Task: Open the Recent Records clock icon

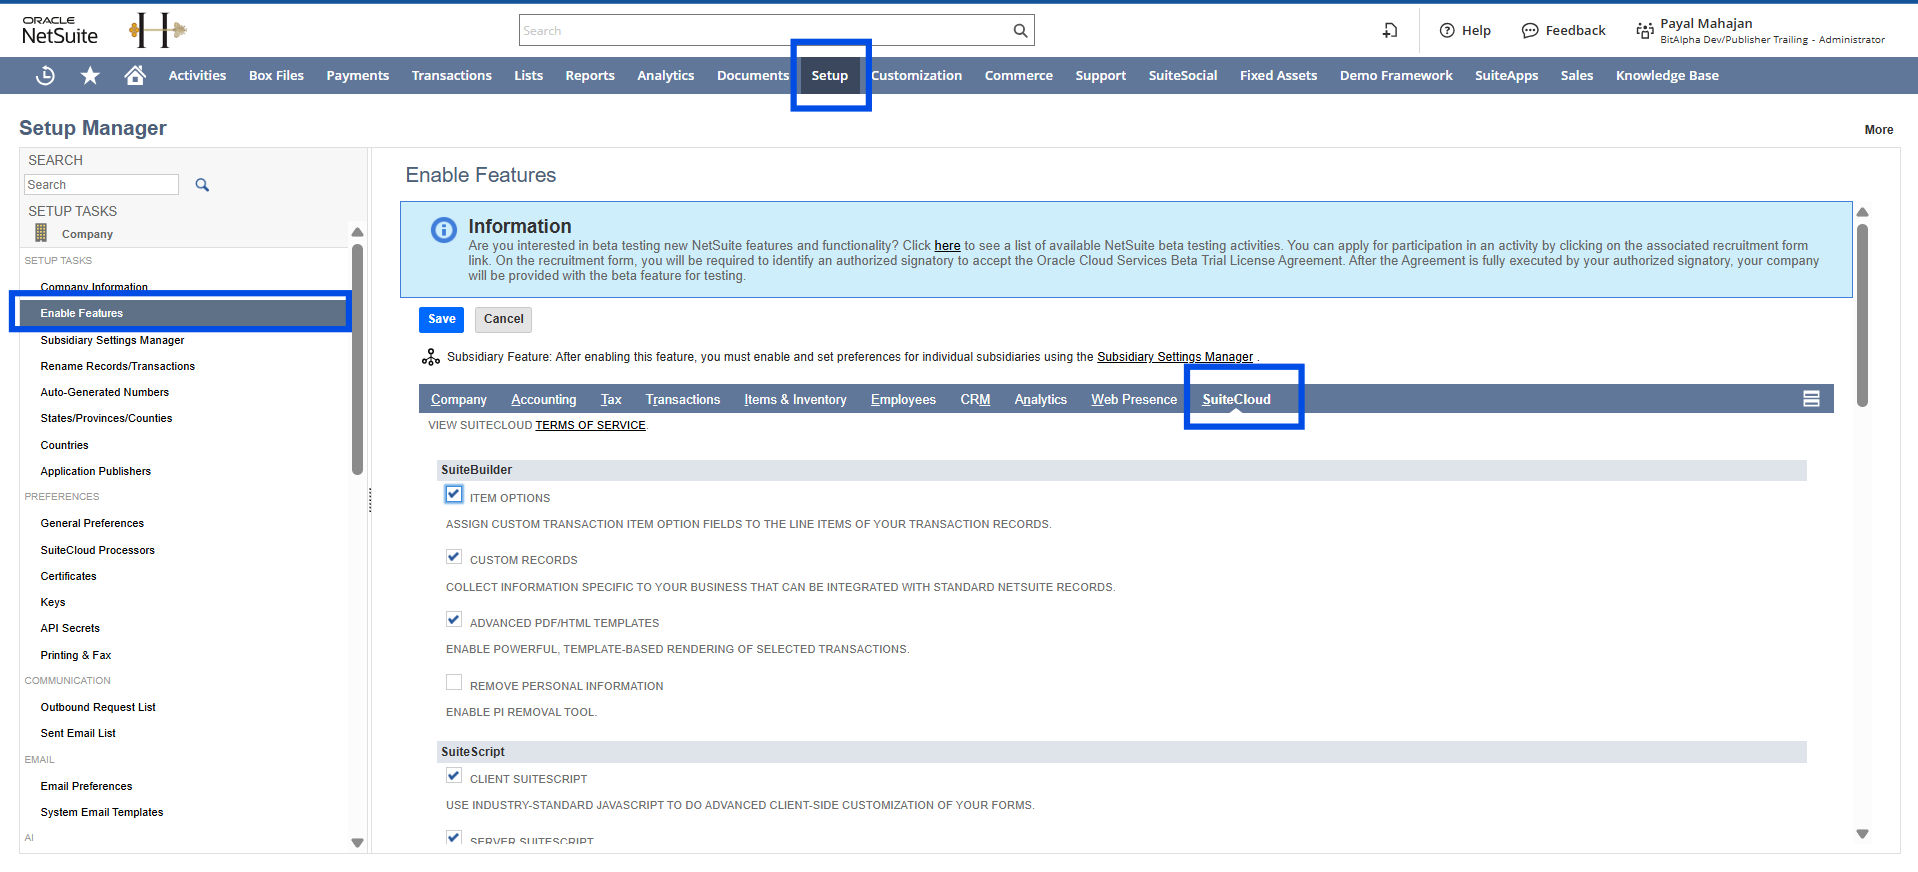Action: click(45, 75)
